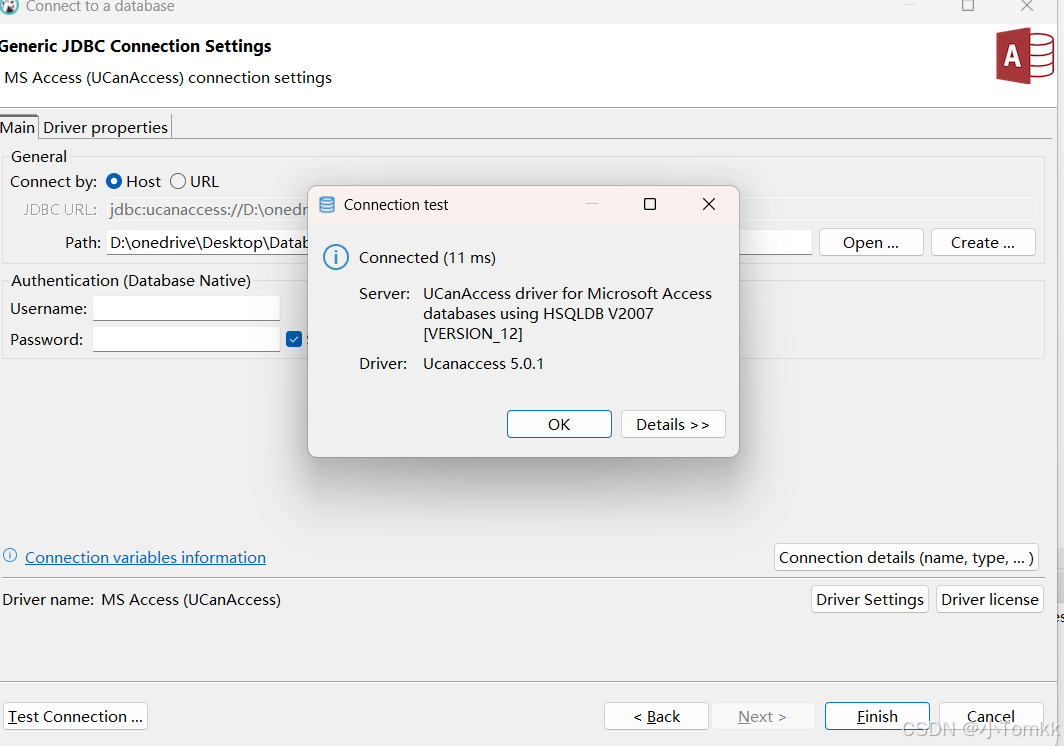Click the Create ... button
The height and width of the screenshot is (746, 1064).
pos(983,242)
